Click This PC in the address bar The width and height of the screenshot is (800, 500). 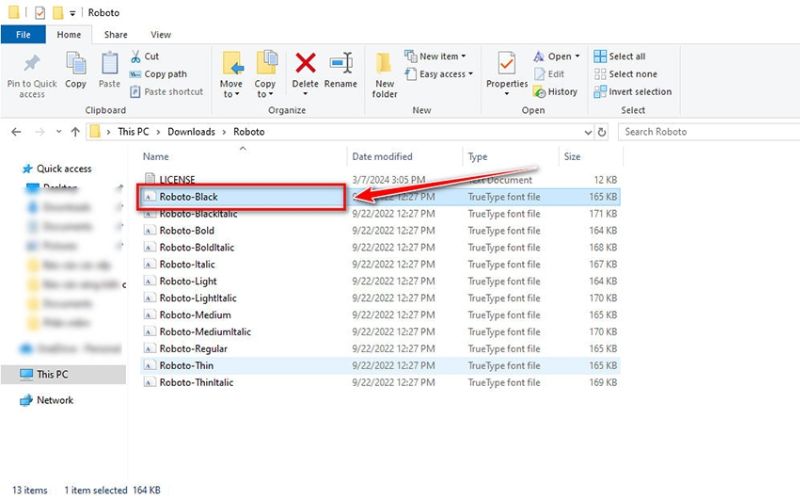[x=133, y=132]
